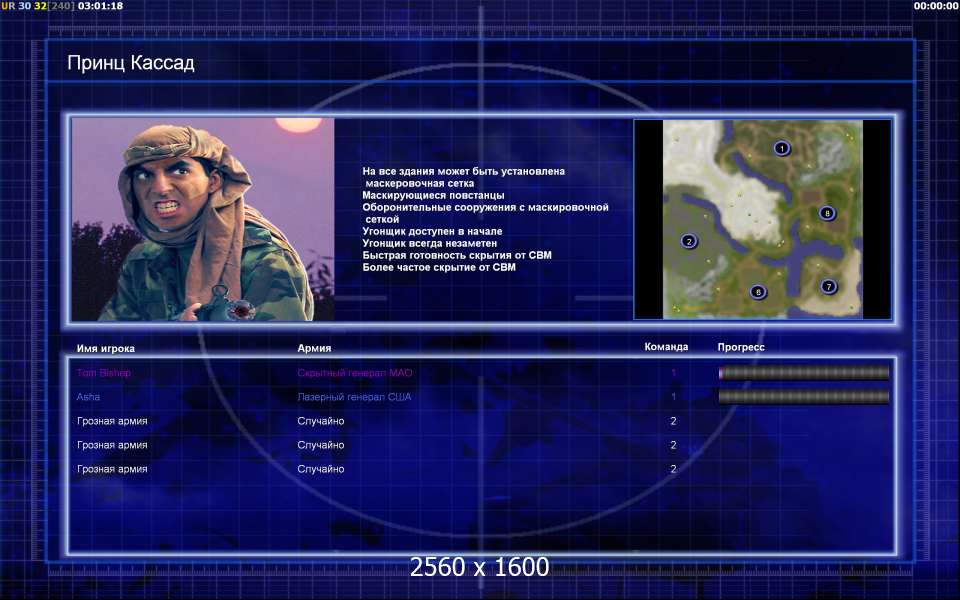The width and height of the screenshot is (960, 600).
Task: Click start position marker 1 on the minimap
Action: [x=781, y=148]
